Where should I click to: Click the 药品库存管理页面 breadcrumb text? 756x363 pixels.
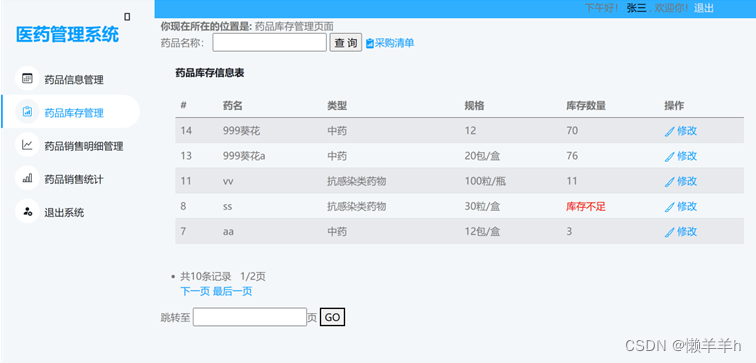[294, 27]
